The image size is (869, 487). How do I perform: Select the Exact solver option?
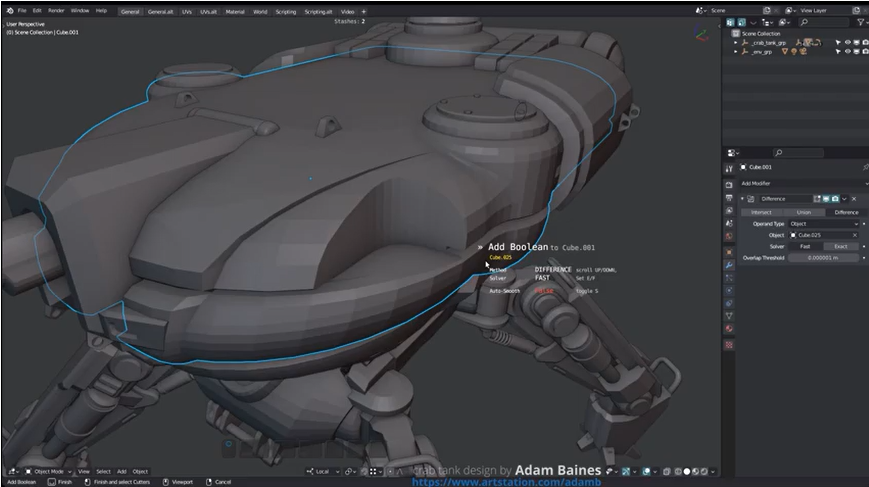(841, 247)
